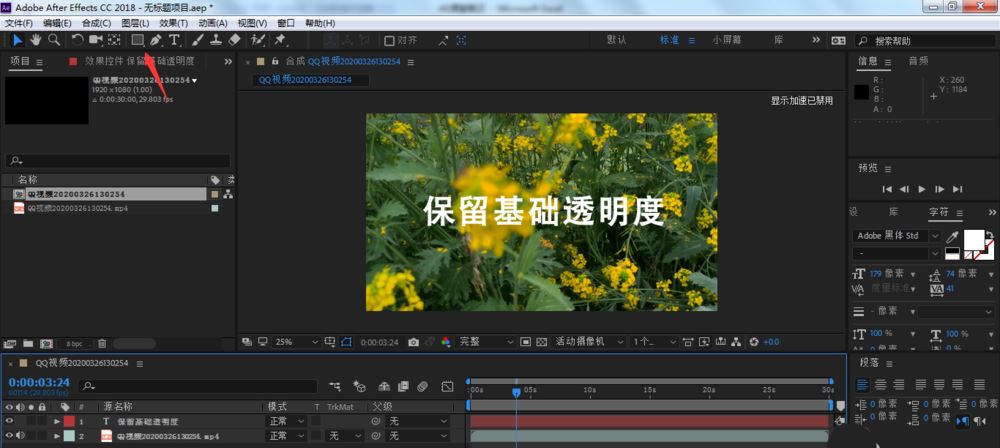Click the new composition icon in Project panel
Viewport: 1000px width, 448px height.
click(x=46, y=343)
